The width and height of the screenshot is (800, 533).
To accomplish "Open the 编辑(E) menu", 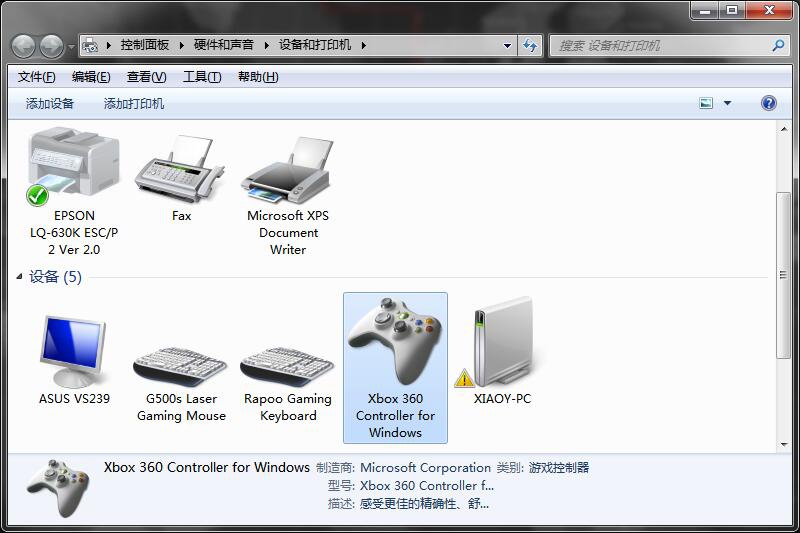I will pos(91,77).
